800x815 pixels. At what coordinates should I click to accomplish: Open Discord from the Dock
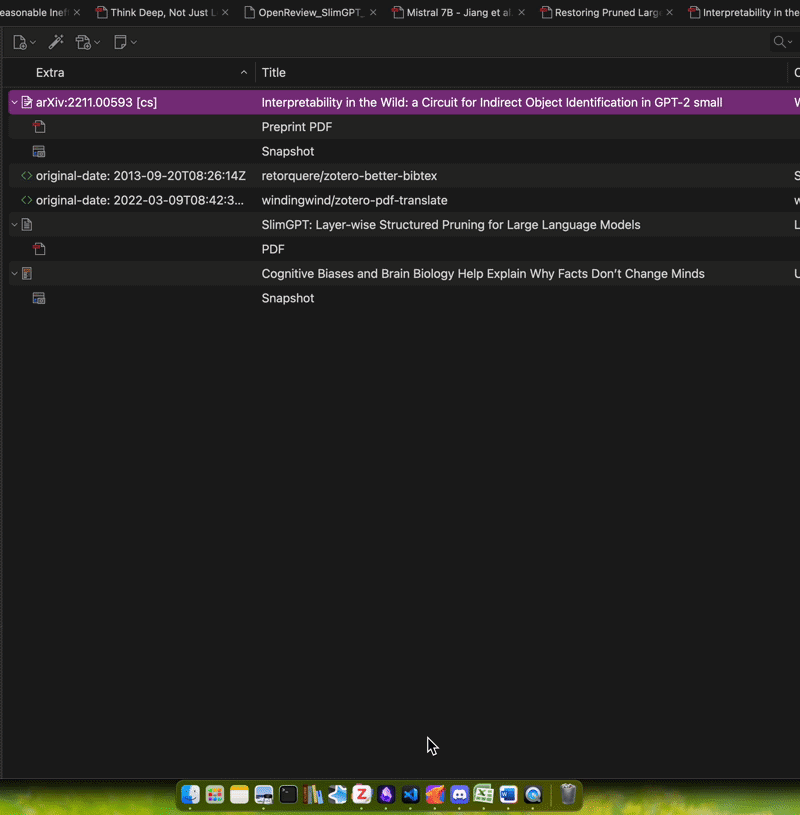coord(459,795)
